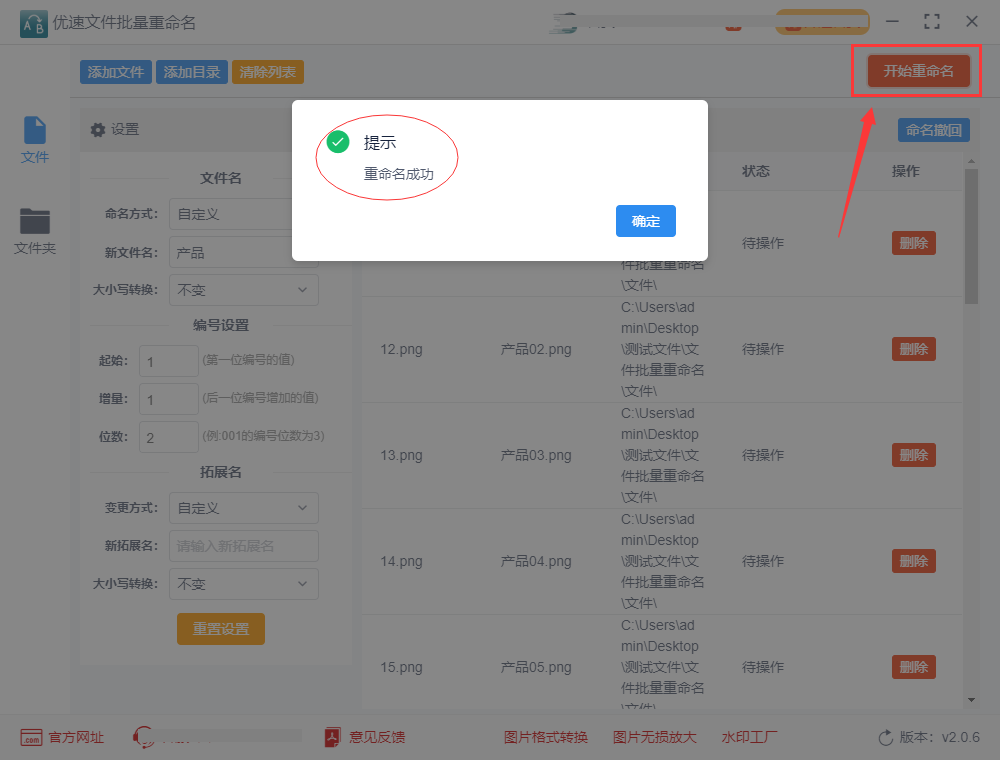This screenshot has height=760, width=1000.
Task: Maximize the window with fullscreen icon
Action: tap(932, 22)
